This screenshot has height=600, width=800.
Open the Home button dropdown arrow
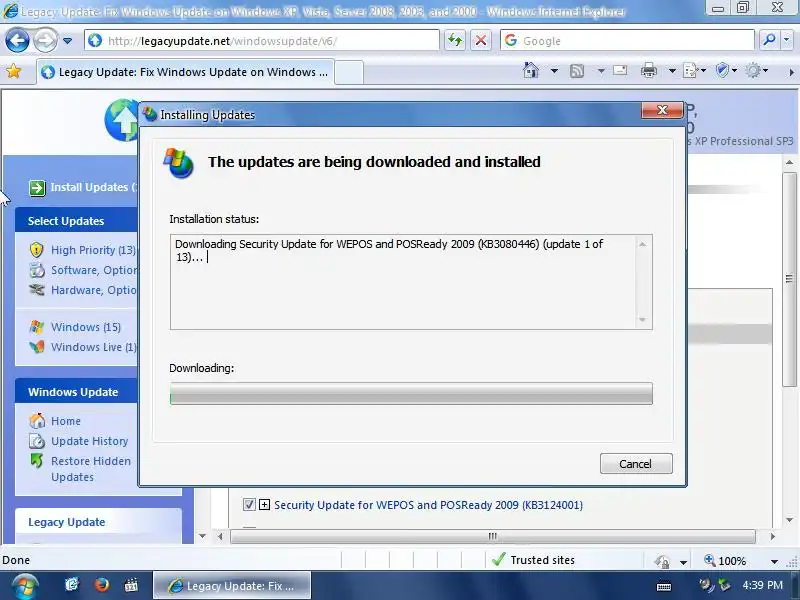pyautogui.click(x=554, y=71)
